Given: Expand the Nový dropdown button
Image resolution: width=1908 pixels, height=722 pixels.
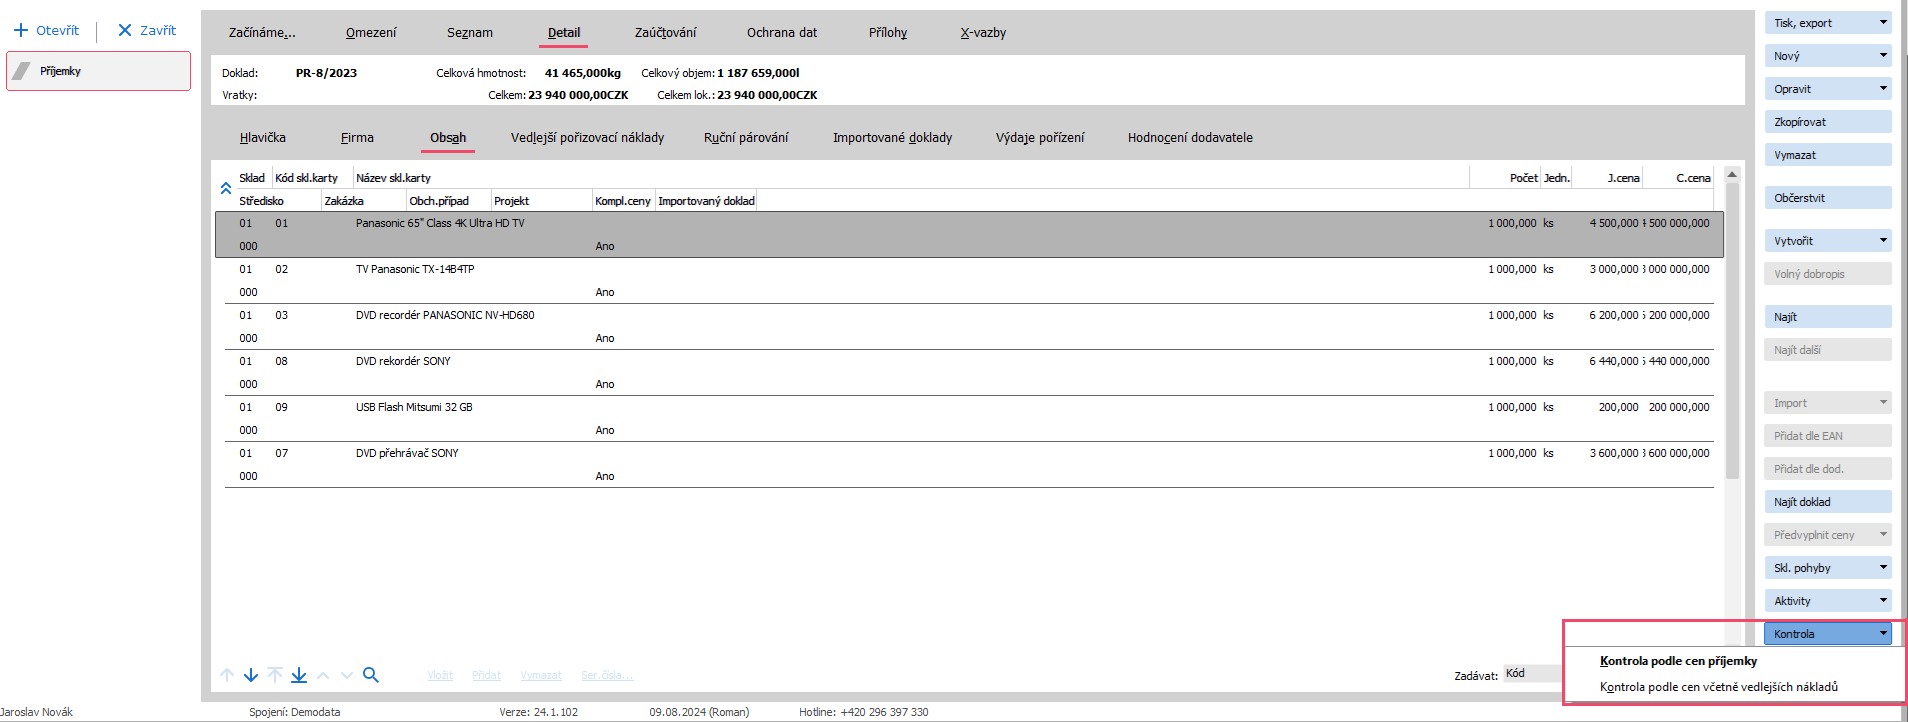Looking at the screenshot, I should 1828,56.
